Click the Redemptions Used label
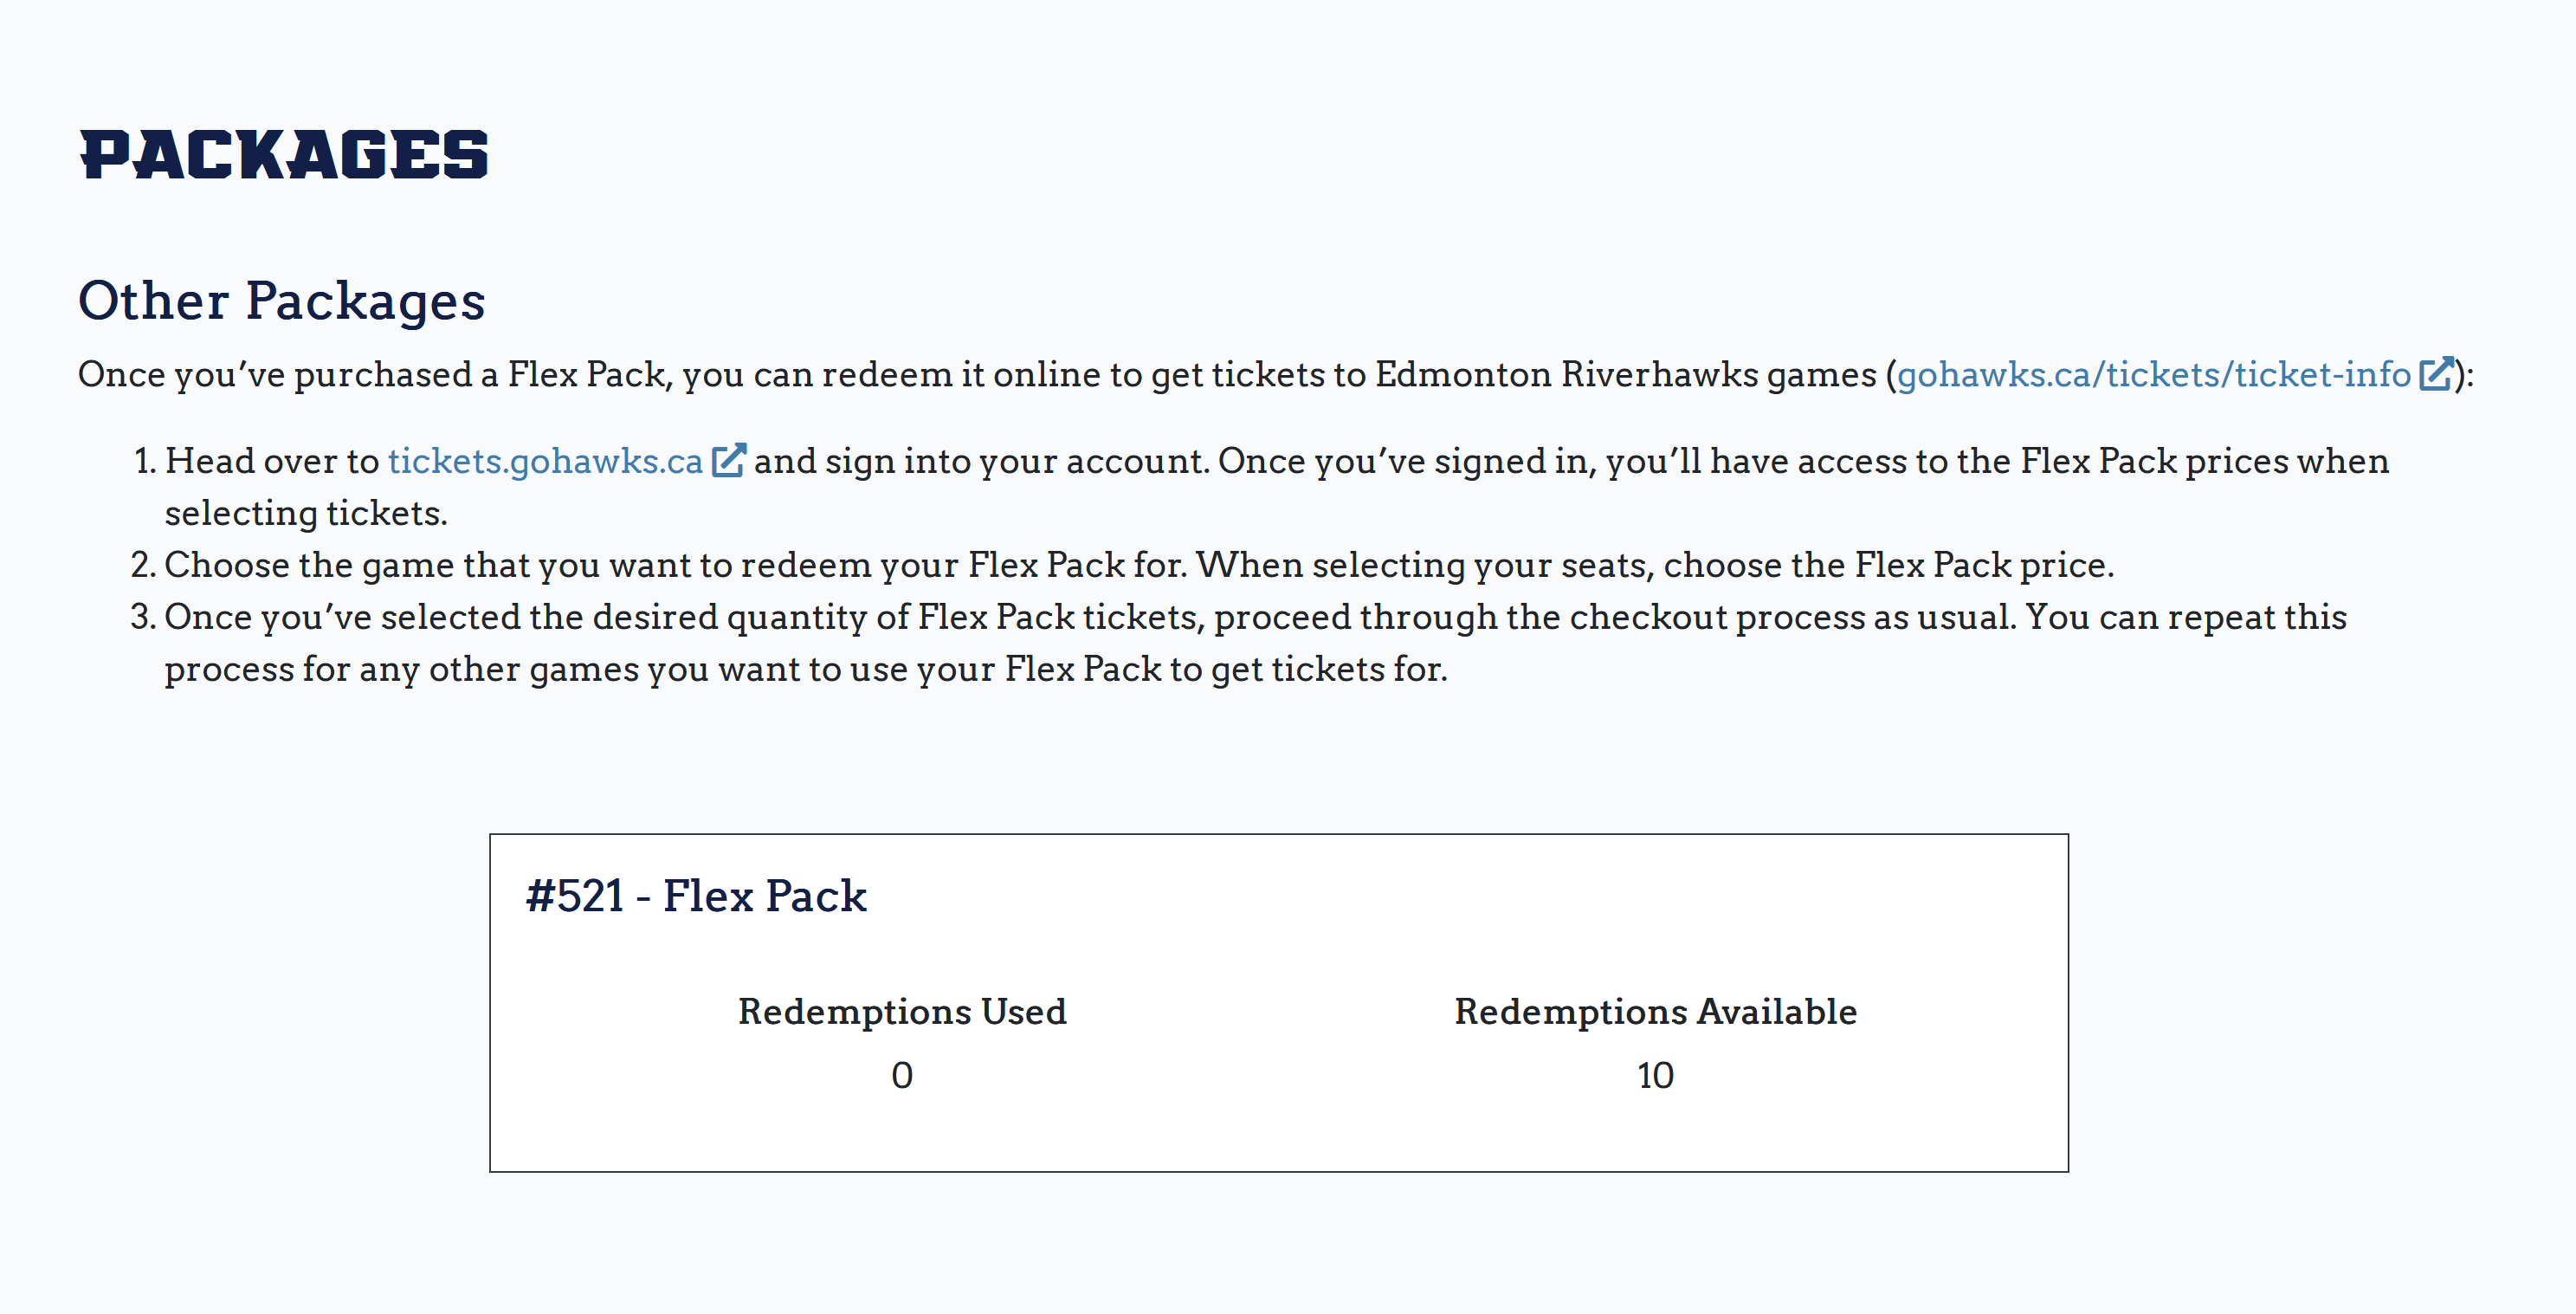The height and width of the screenshot is (1314, 2576). [x=902, y=1012]
